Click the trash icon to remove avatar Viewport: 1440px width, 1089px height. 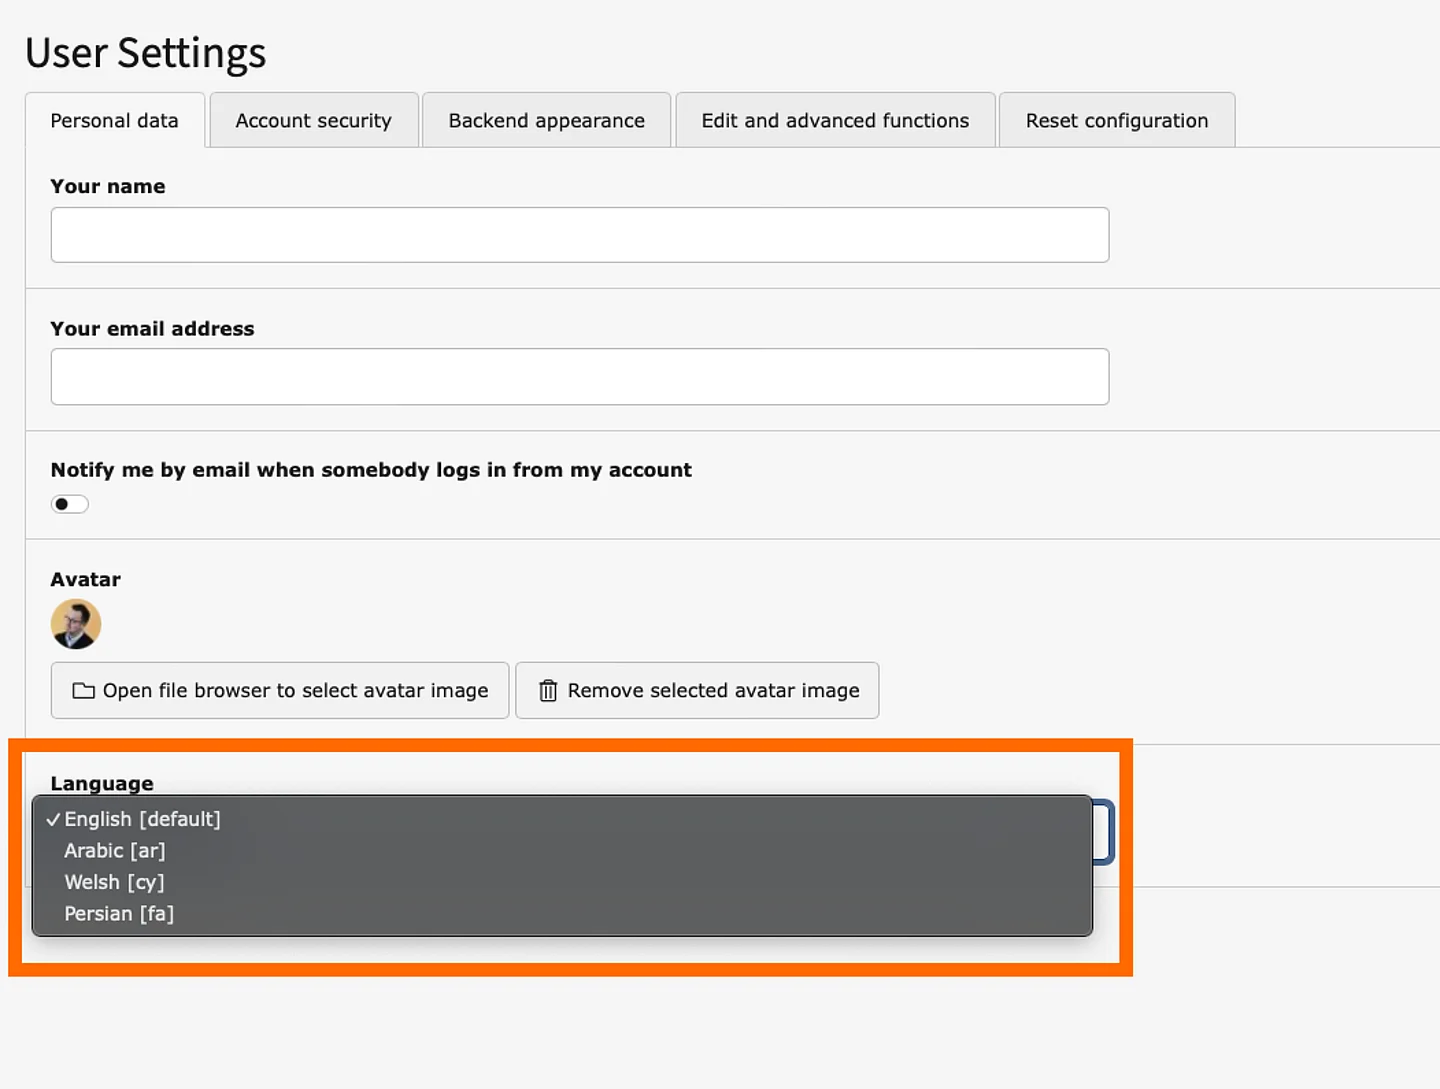tap(547, 690)
